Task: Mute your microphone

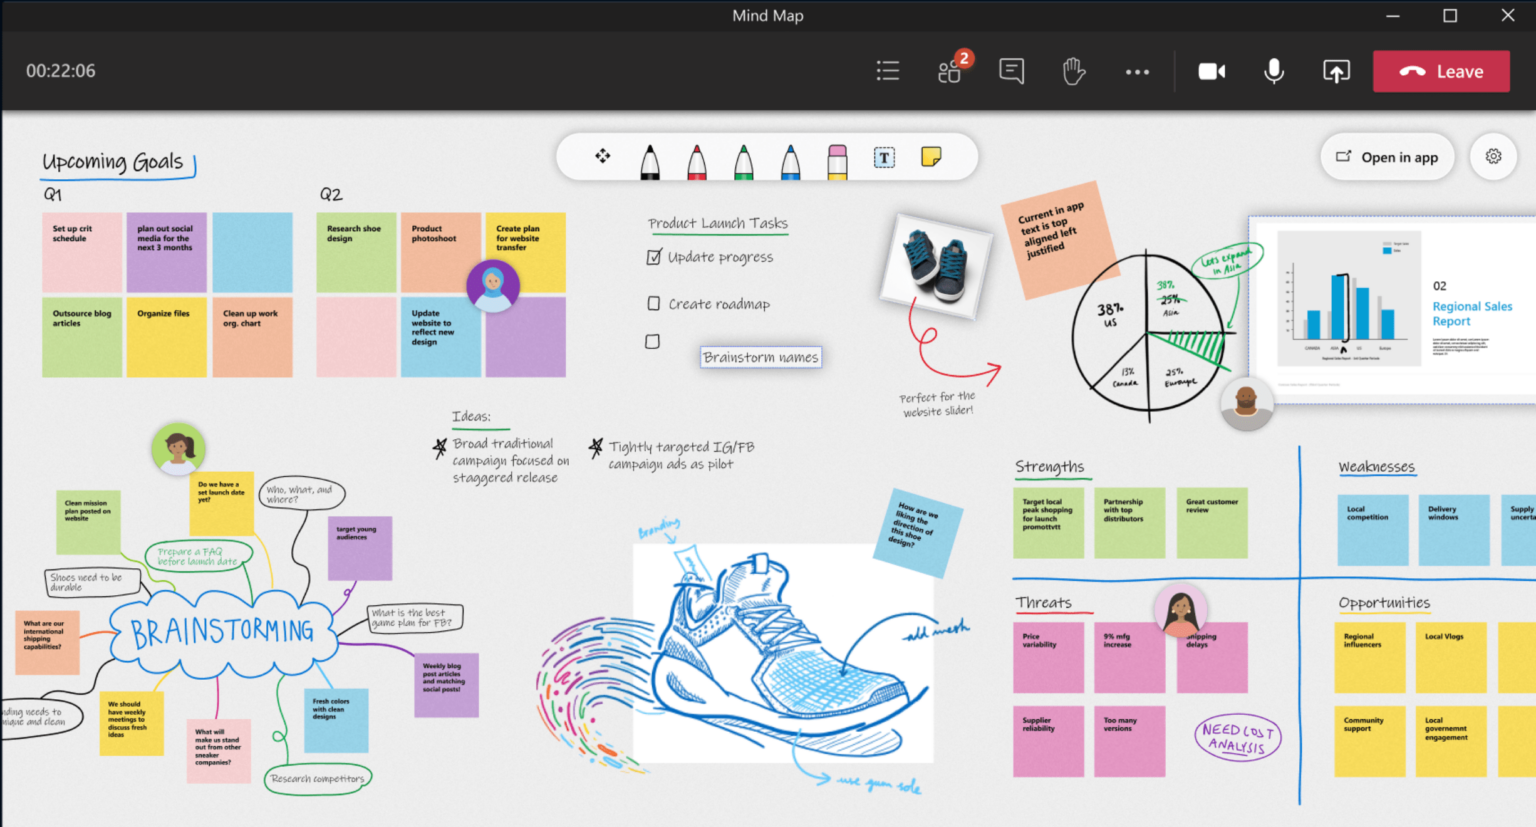Action: click(x=1273, y=71)
